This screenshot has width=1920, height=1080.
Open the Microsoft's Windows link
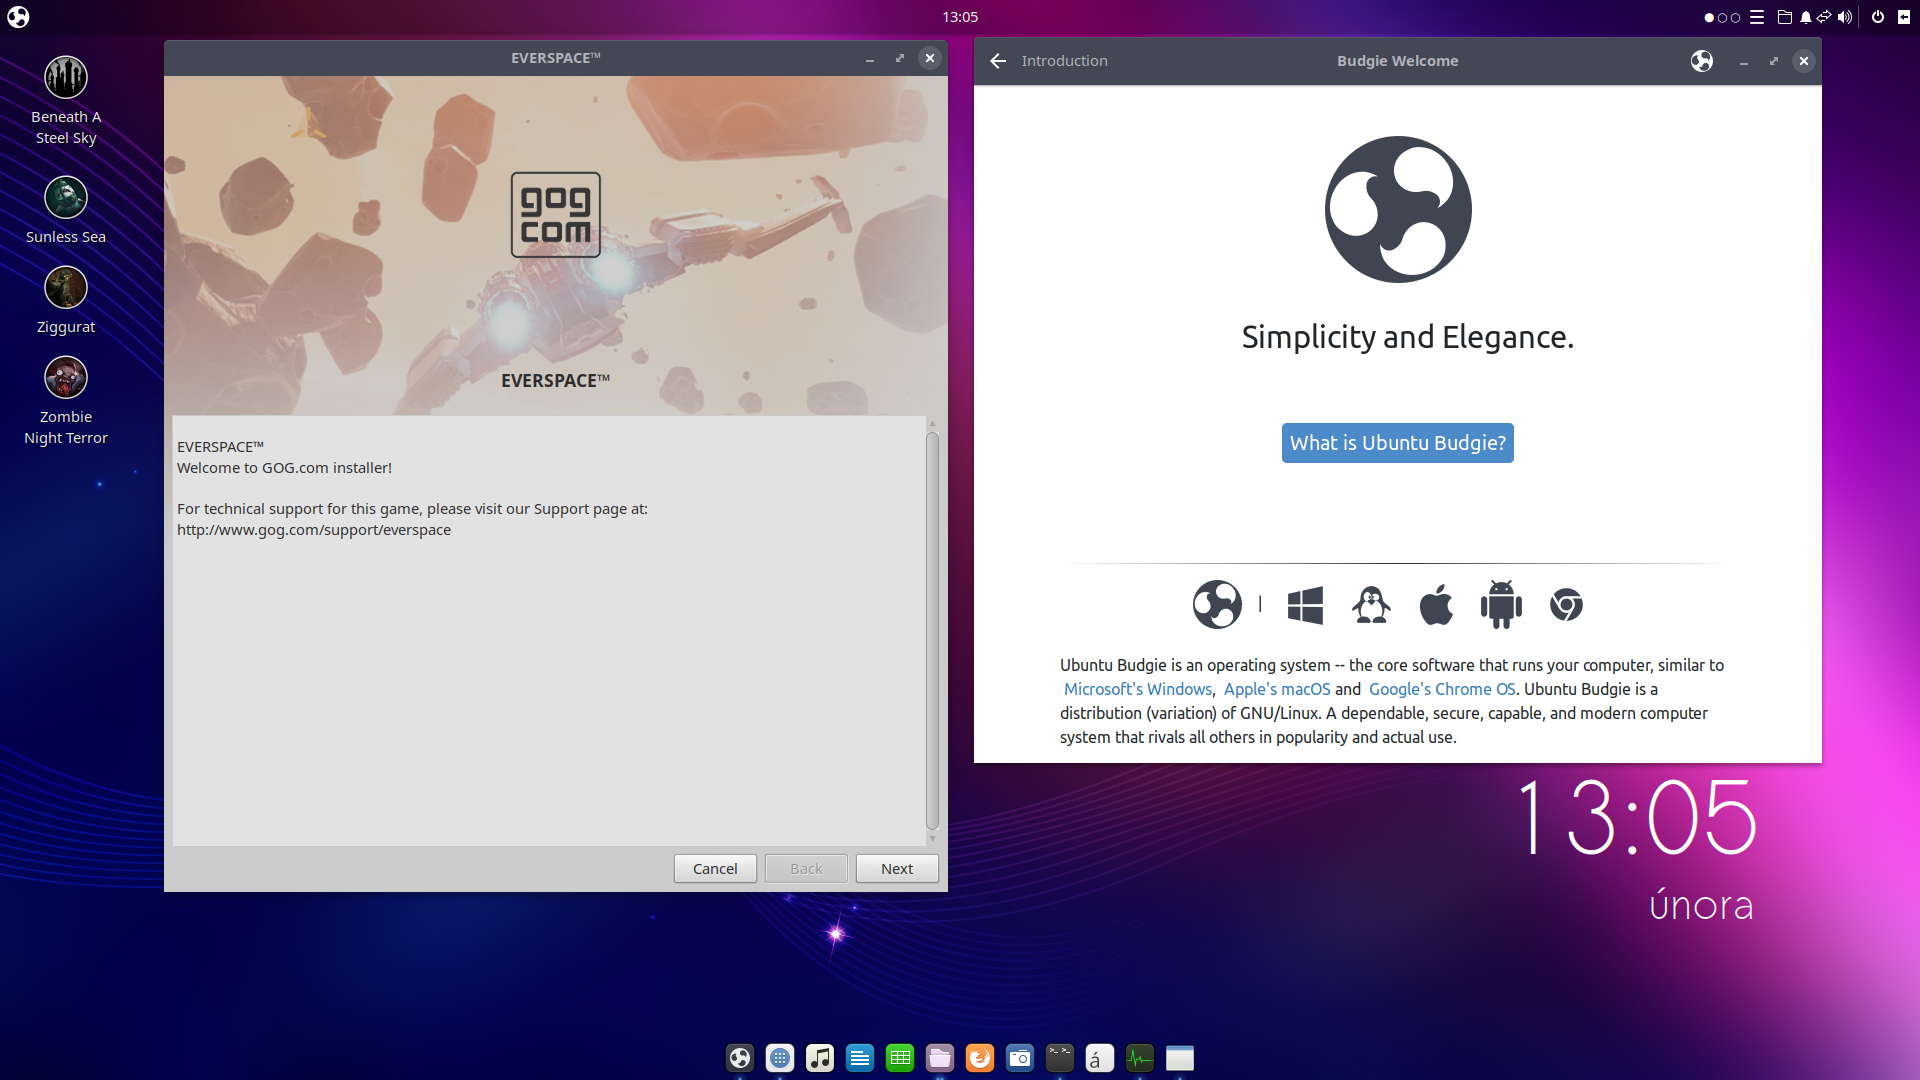pos(1137,689)
